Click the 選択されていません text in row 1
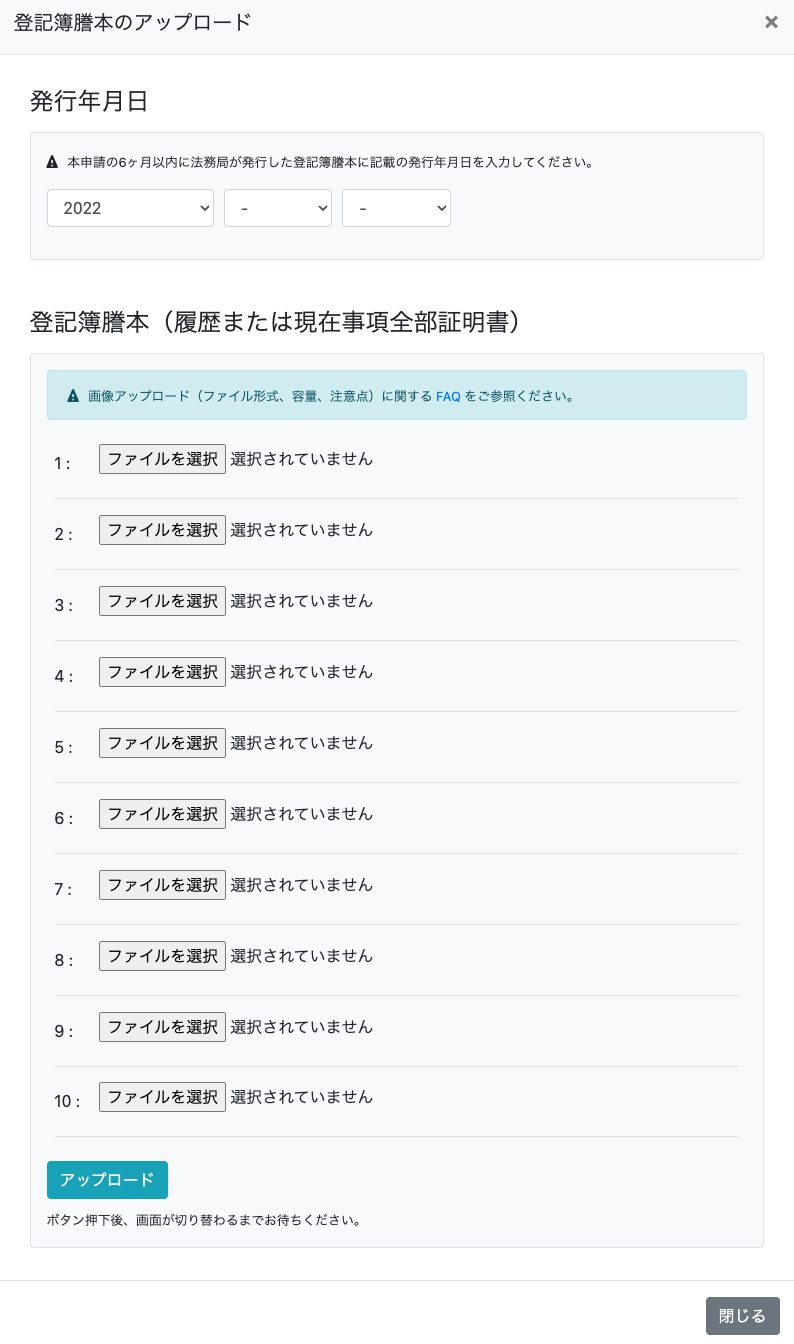Viewport: 794px width, 1344px height. [x=302, y=459]
